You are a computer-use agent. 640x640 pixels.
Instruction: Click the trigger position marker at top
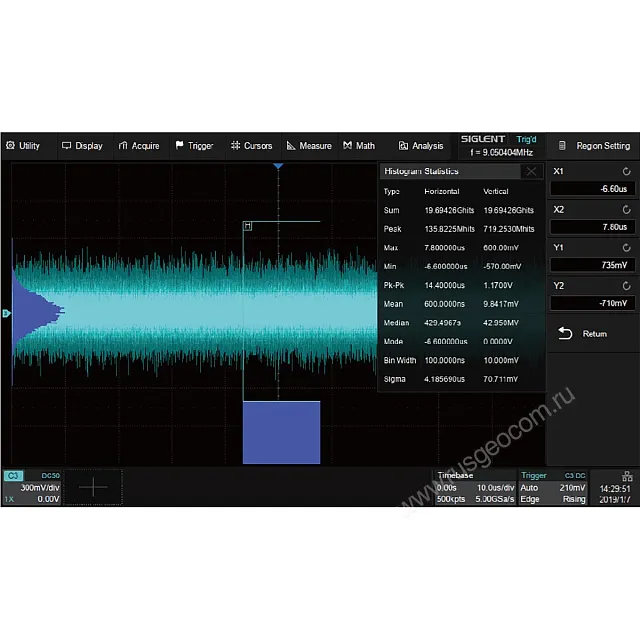tap(279, 166)
